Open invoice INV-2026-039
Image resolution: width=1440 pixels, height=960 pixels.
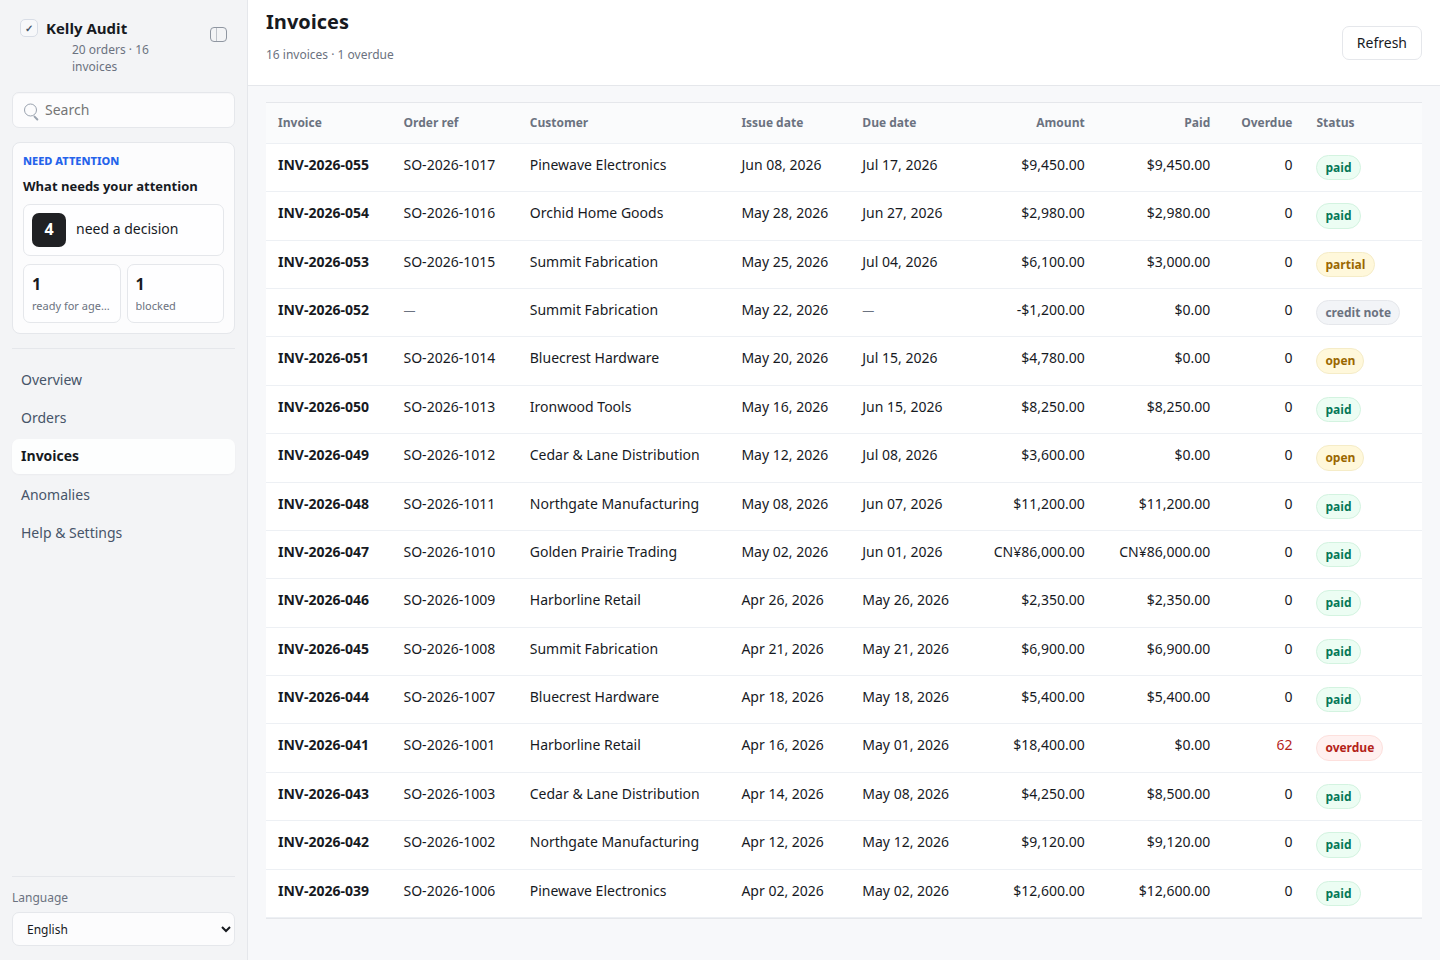(x=323, y=891)
